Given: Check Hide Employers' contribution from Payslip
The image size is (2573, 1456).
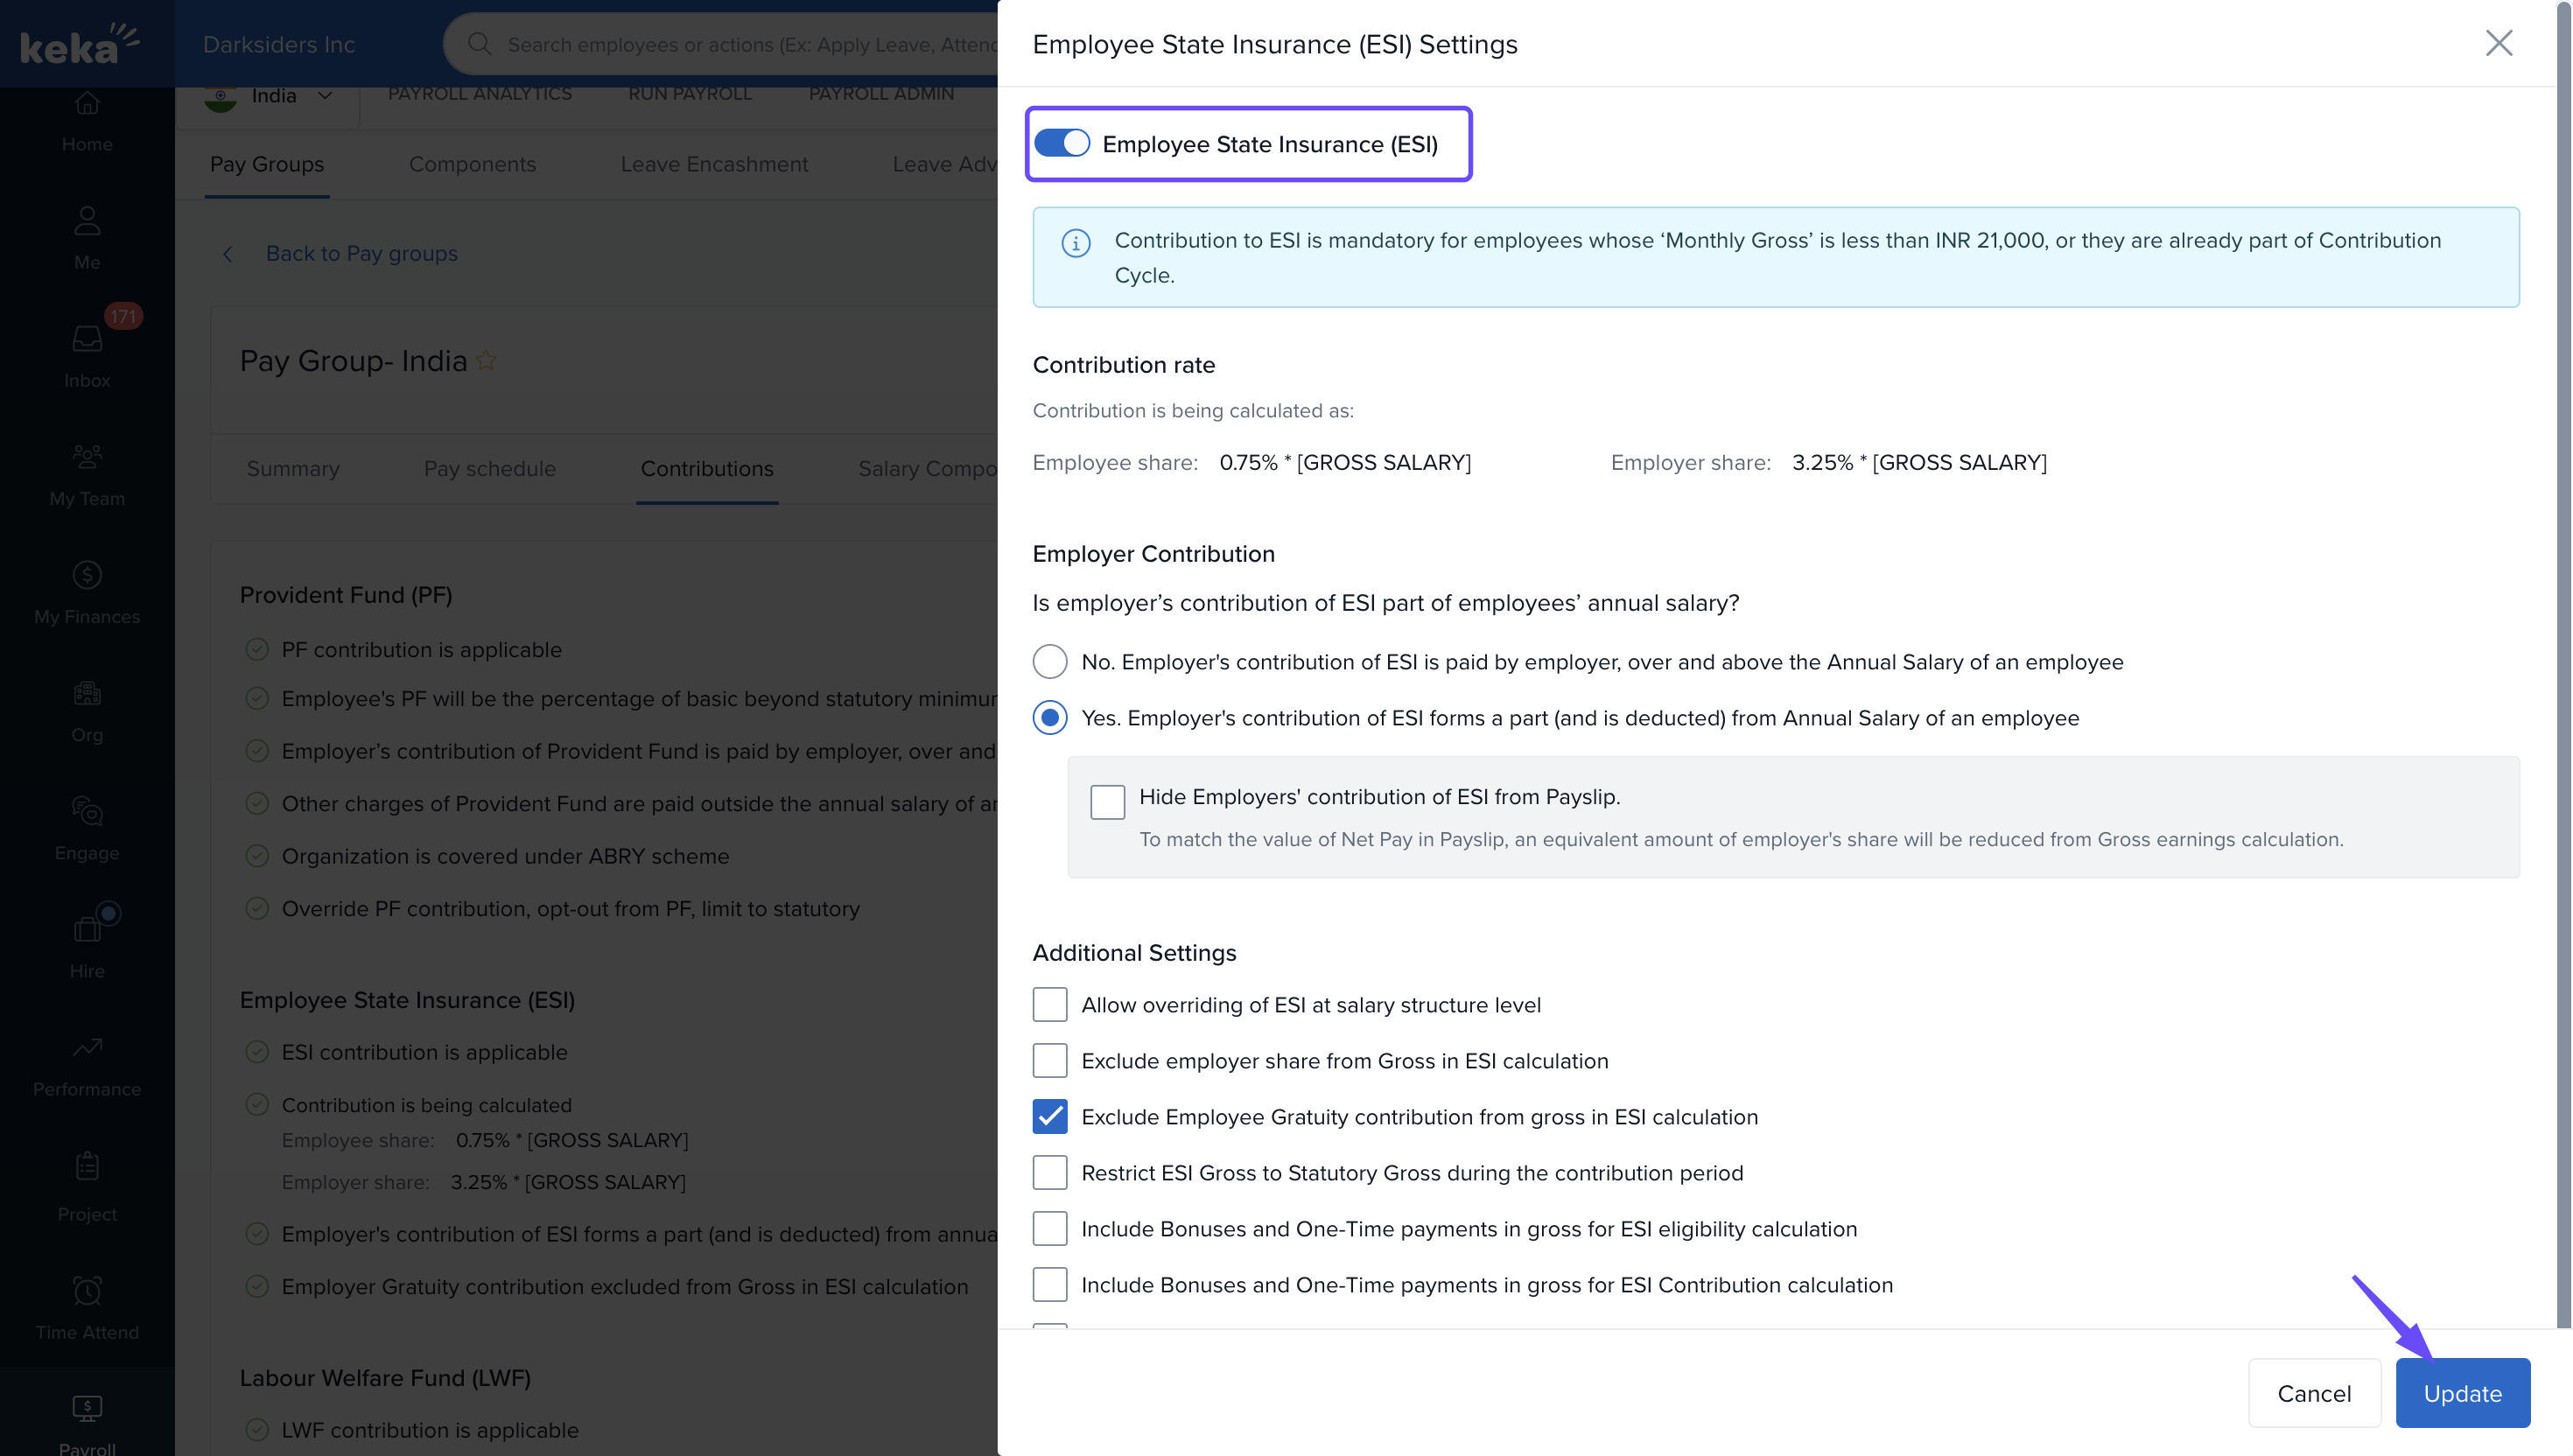Looking at the screenshot, I should click(x=1107, y=801).
